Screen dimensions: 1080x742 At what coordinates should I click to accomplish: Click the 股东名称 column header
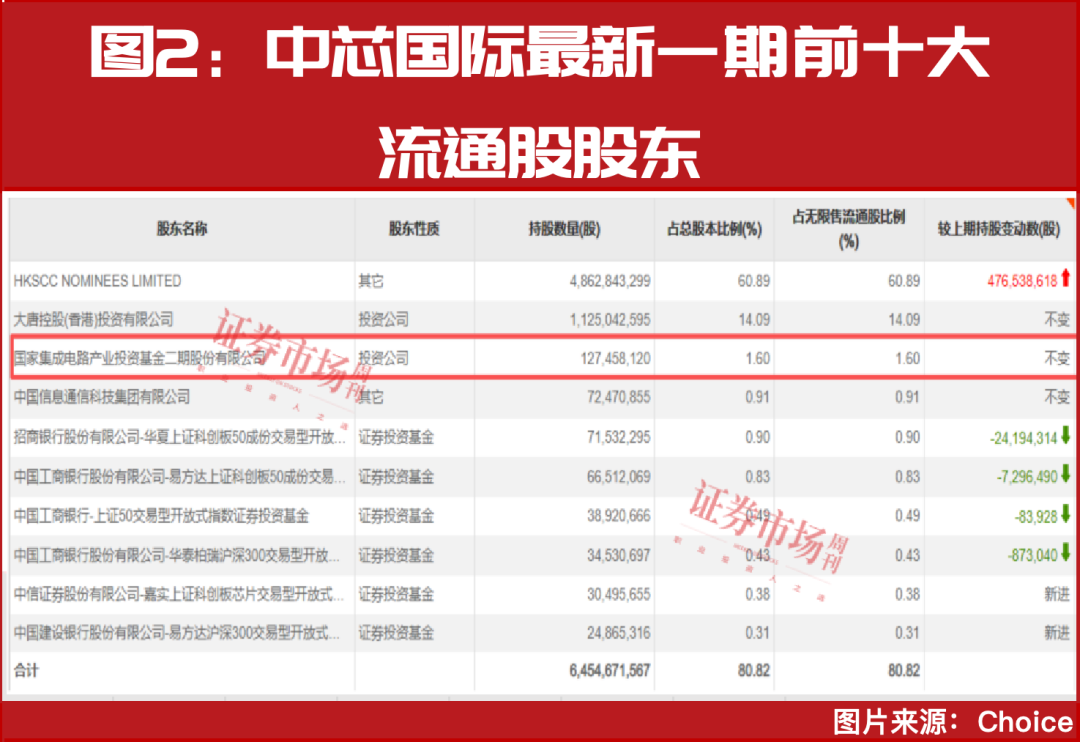point(182,229)
